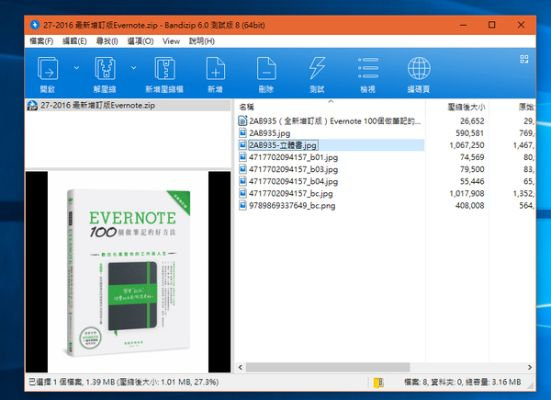Screen dimensions: 551x400
Task: Open the 編輯(E) menu
Action: [x=74, y=41]
